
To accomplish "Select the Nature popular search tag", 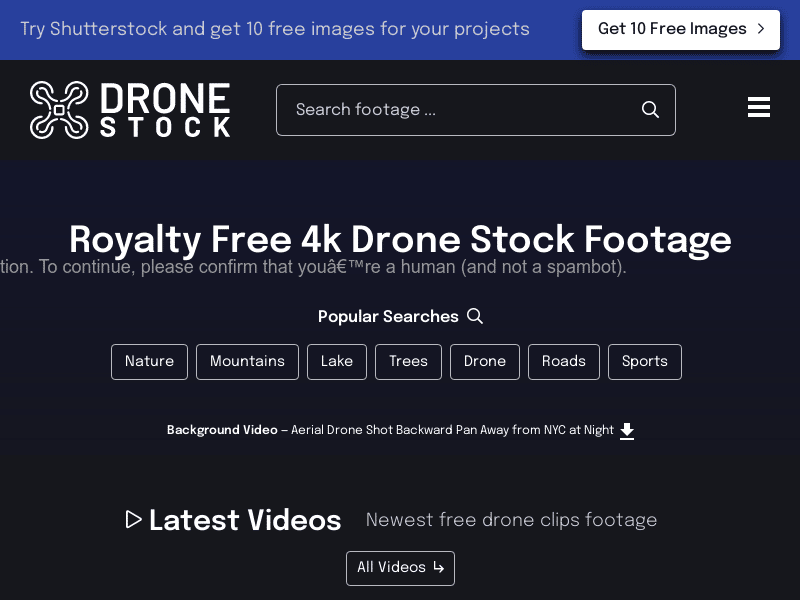I will click(149, 362).
